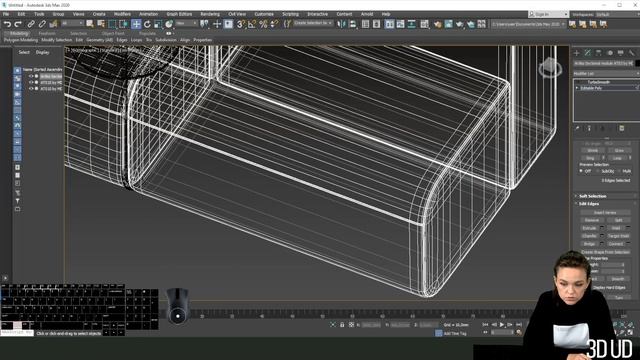Activate the Select and Scale tool
Viewport: 640px width, 360px height.
click(x=158, y=24)
